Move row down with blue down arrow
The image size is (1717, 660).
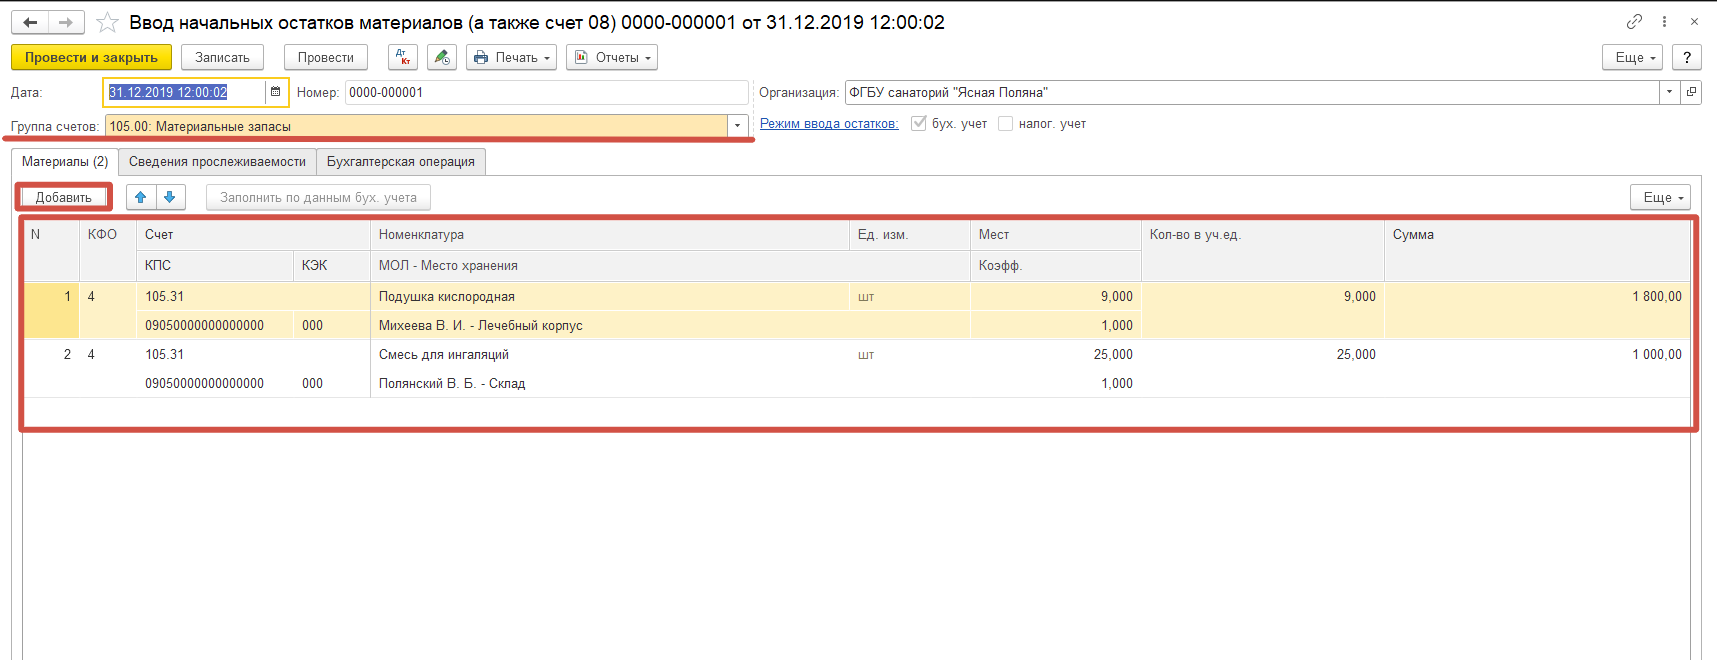pos(170,197)
